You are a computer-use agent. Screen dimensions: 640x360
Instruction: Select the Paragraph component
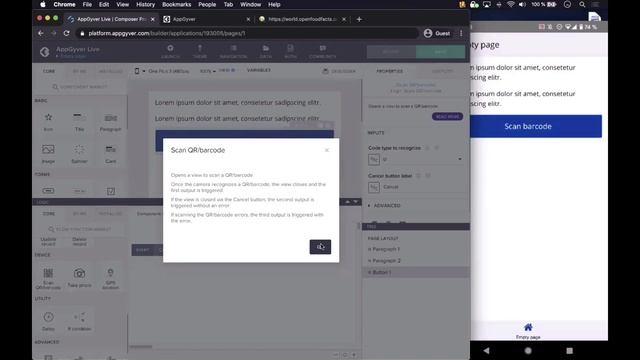[x=110, y=122]
